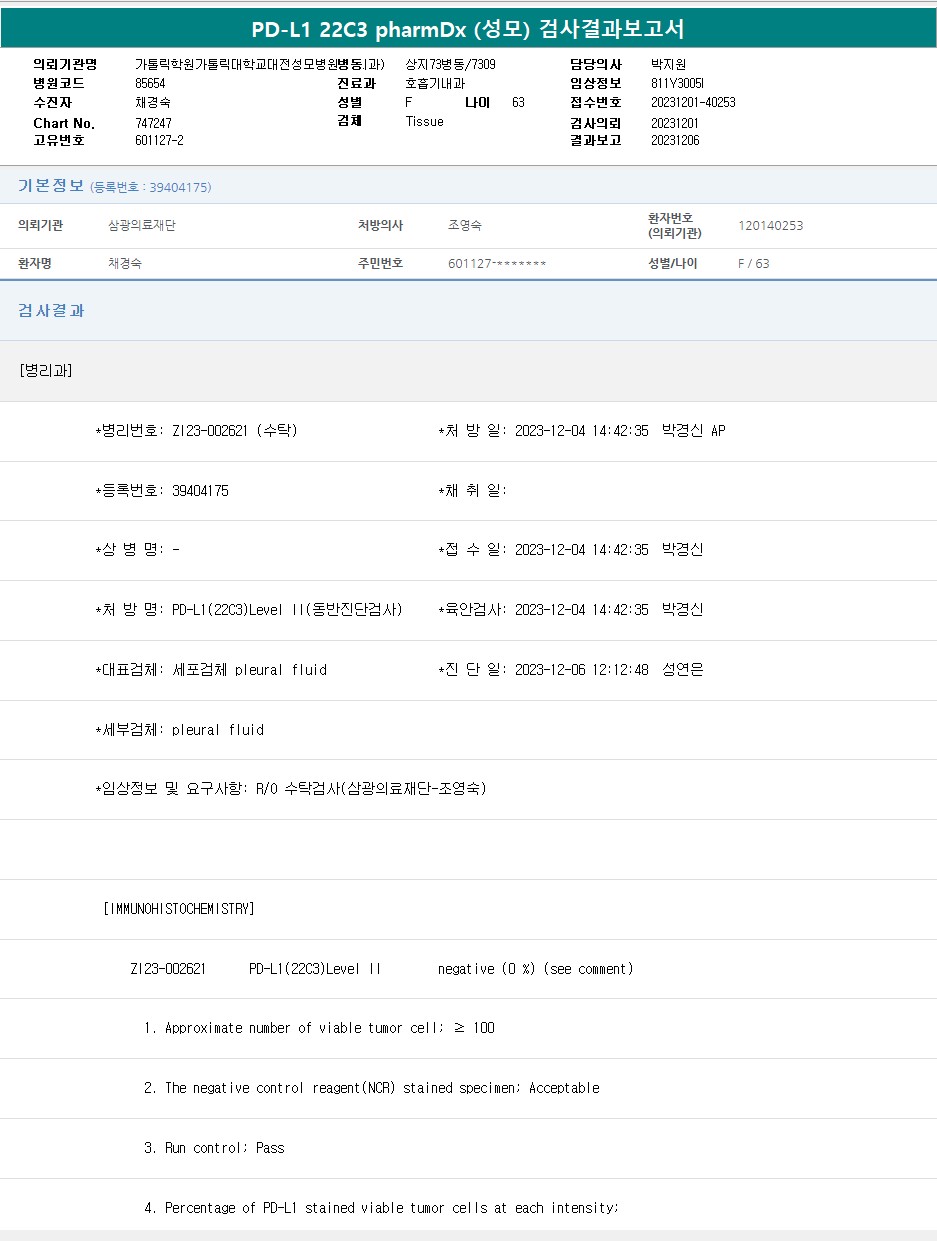Select the 기본정보 section header
The image size is (937, 1241).
pos(50,186)
